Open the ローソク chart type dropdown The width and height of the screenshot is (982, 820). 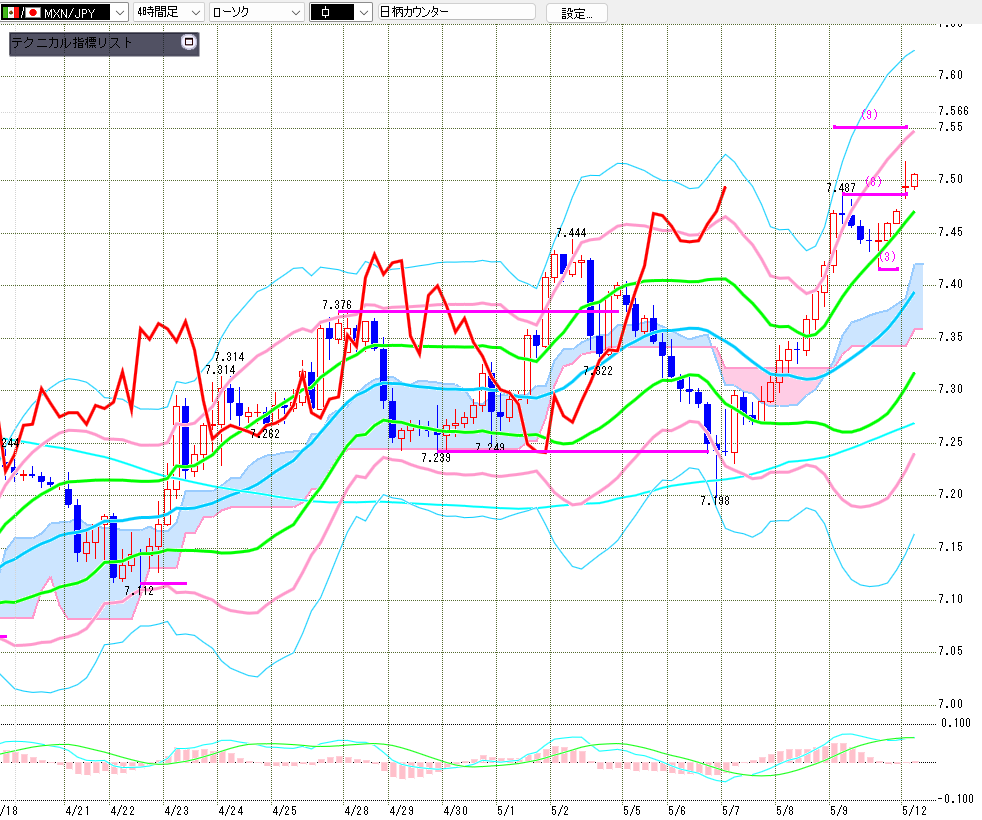pyautogui.click(x=294, y=13)
